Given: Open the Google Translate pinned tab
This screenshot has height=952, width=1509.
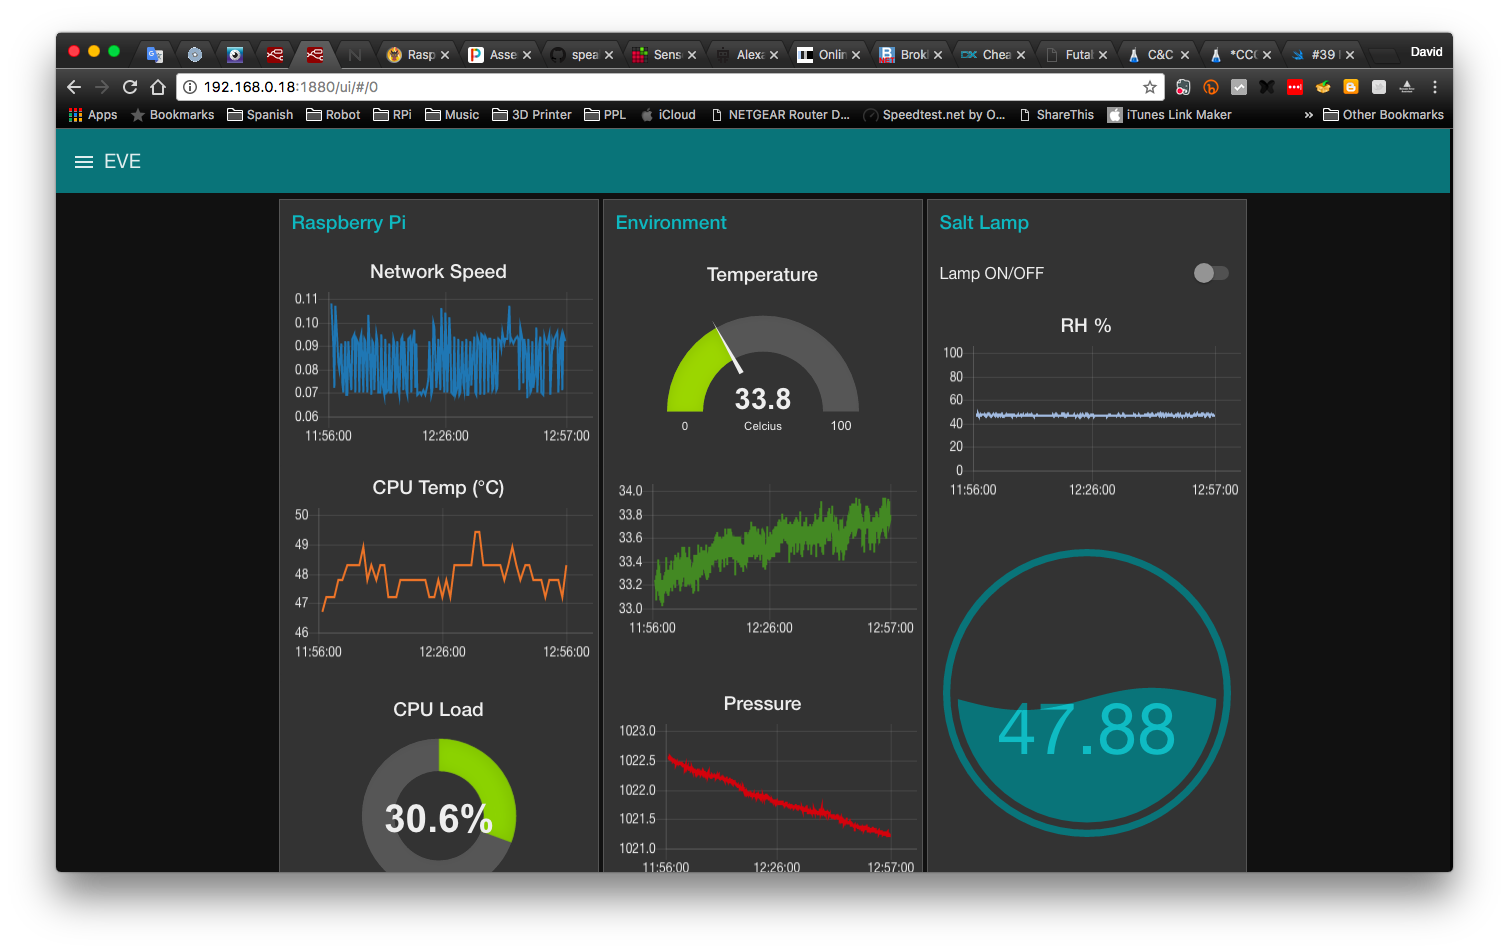Looking at the screenshot, I should point(154,55).
